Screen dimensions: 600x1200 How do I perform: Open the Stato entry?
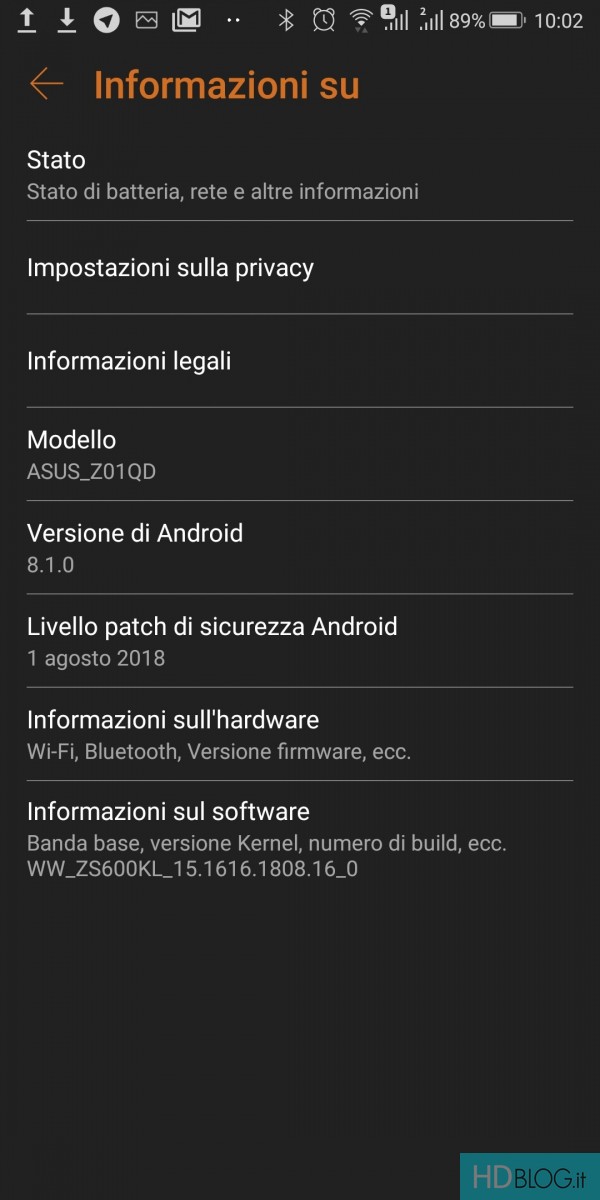(x=300, y=174)
